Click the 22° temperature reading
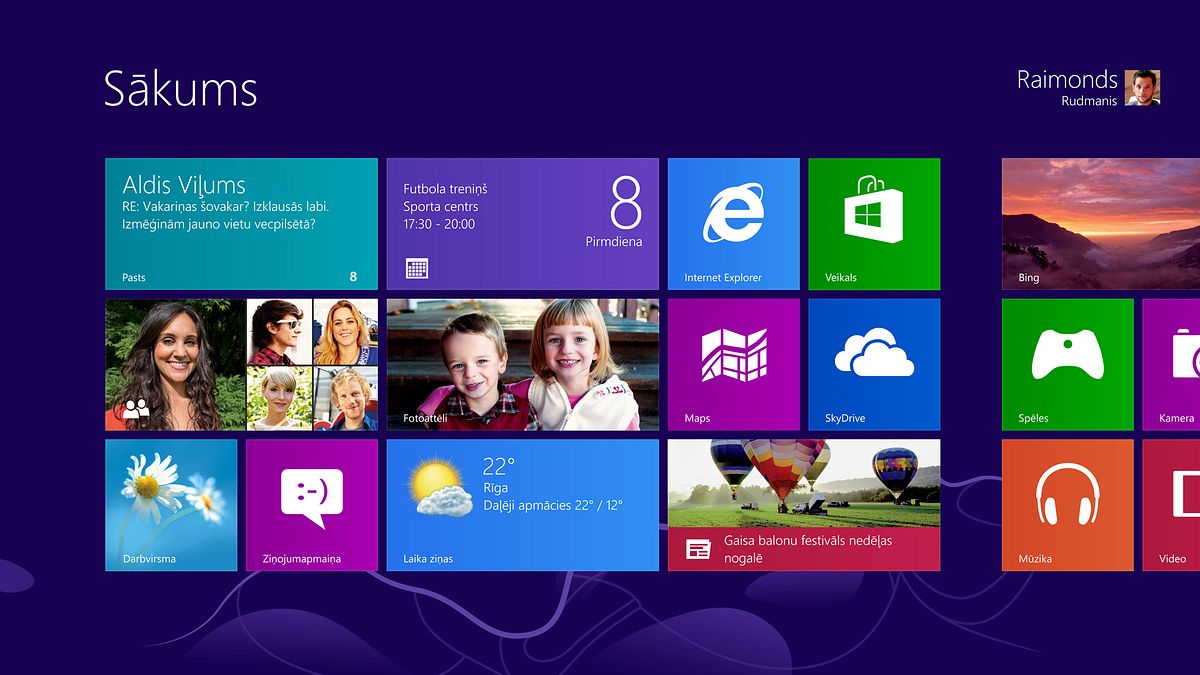The height and width of the screenshot is (675, 1200). (498, 465)
